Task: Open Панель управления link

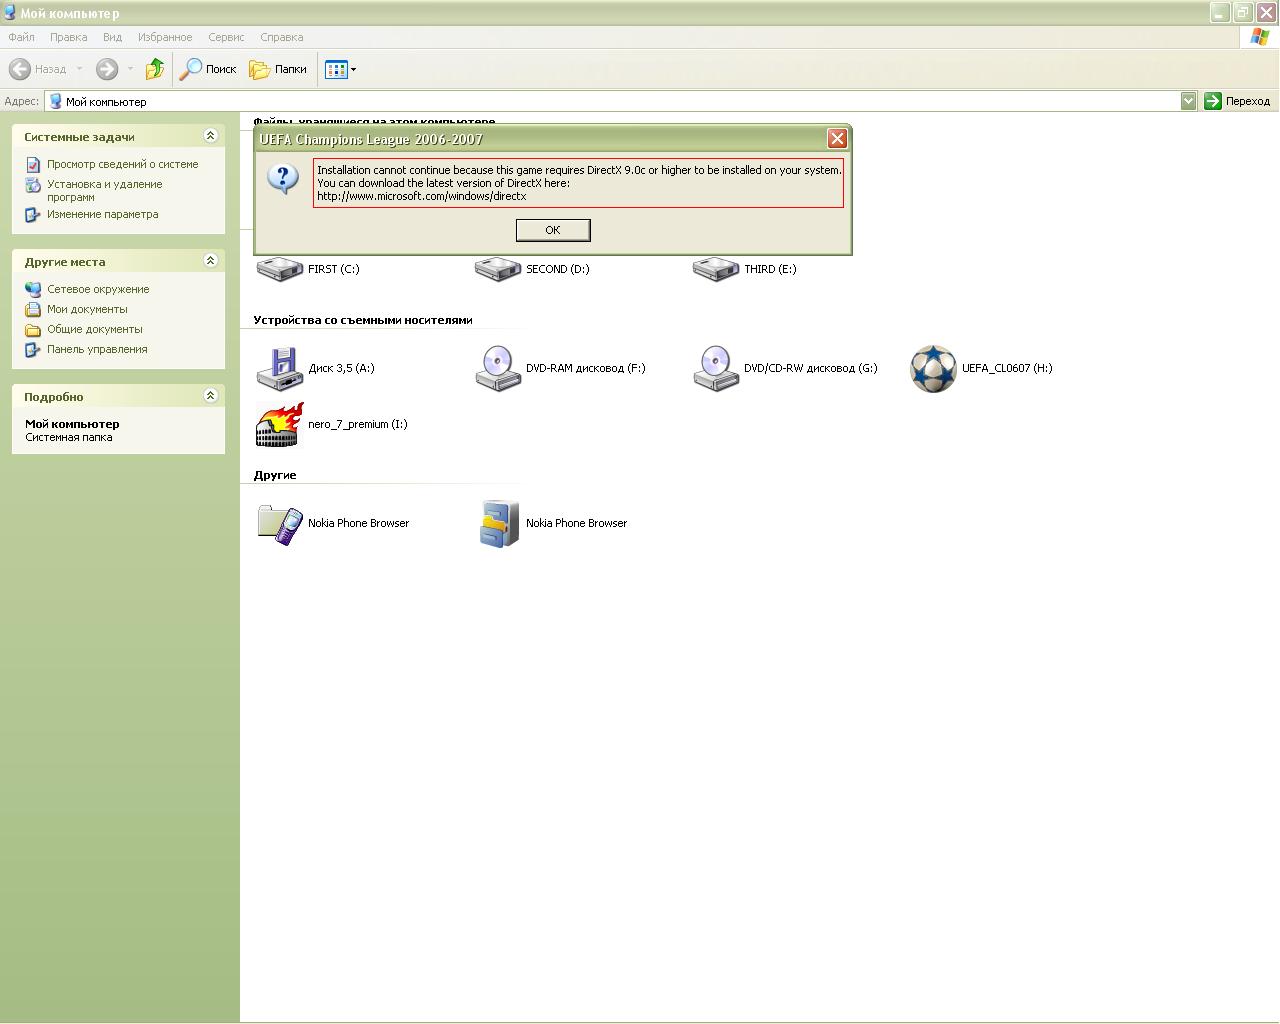Action: [x=97, y=349]
